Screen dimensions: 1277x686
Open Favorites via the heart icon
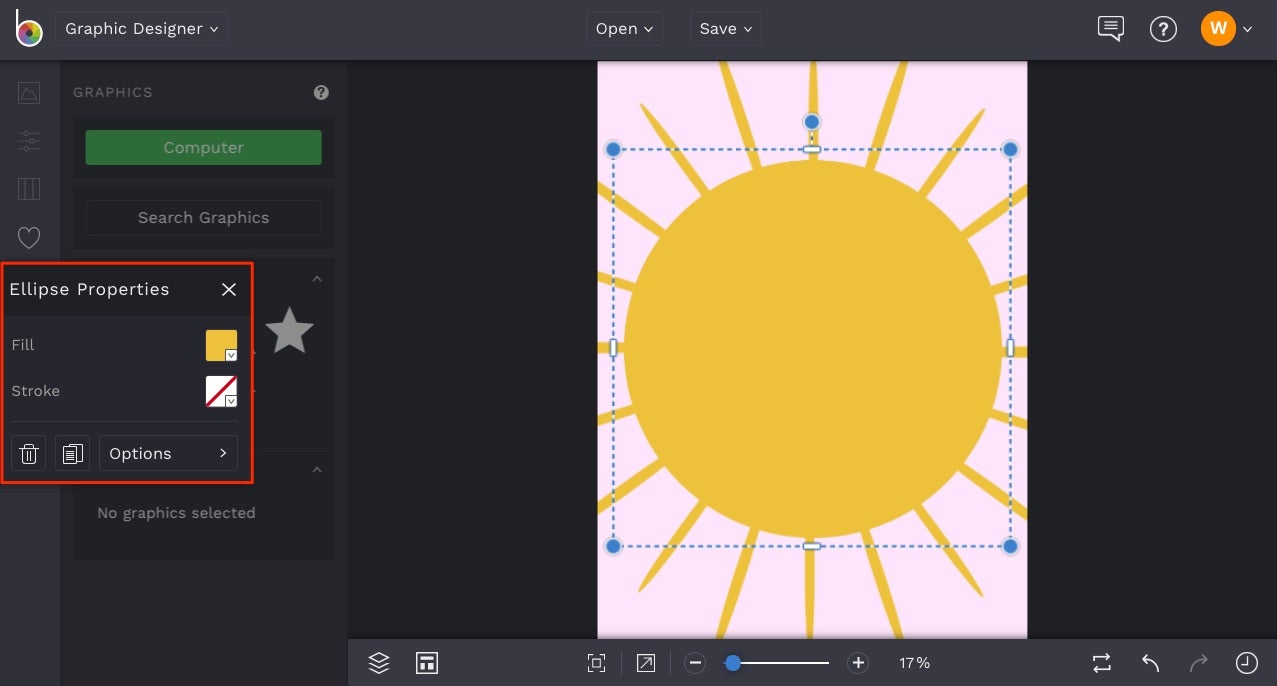[x=28, y=237]
